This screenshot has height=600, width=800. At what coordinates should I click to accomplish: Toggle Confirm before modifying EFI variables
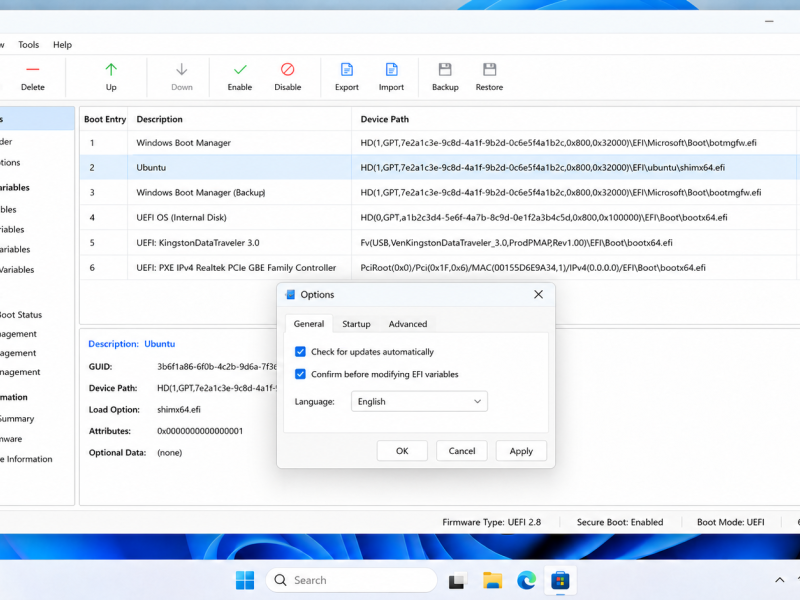point(300,374)
